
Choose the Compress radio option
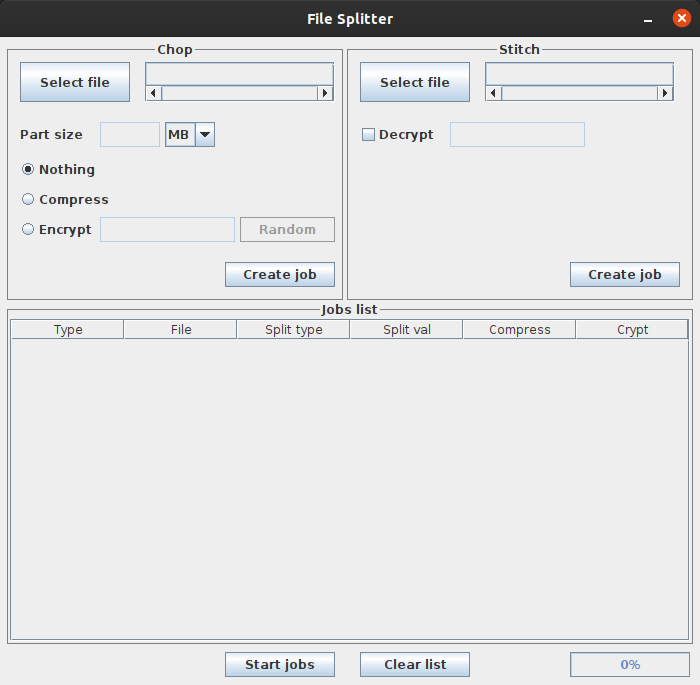pos(28,200)
